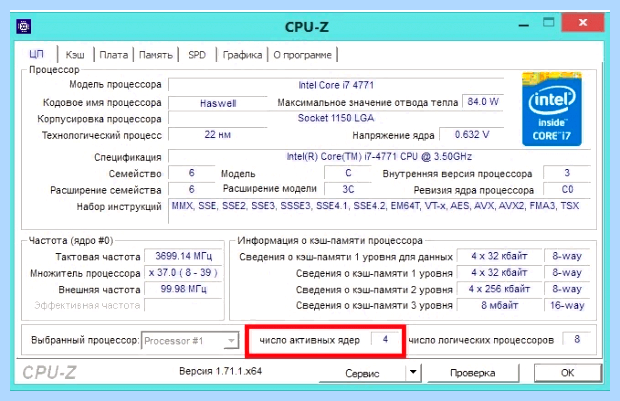Close the CPU-Z window
Screen dimensions: 620x401
click(x=583, y=23)
